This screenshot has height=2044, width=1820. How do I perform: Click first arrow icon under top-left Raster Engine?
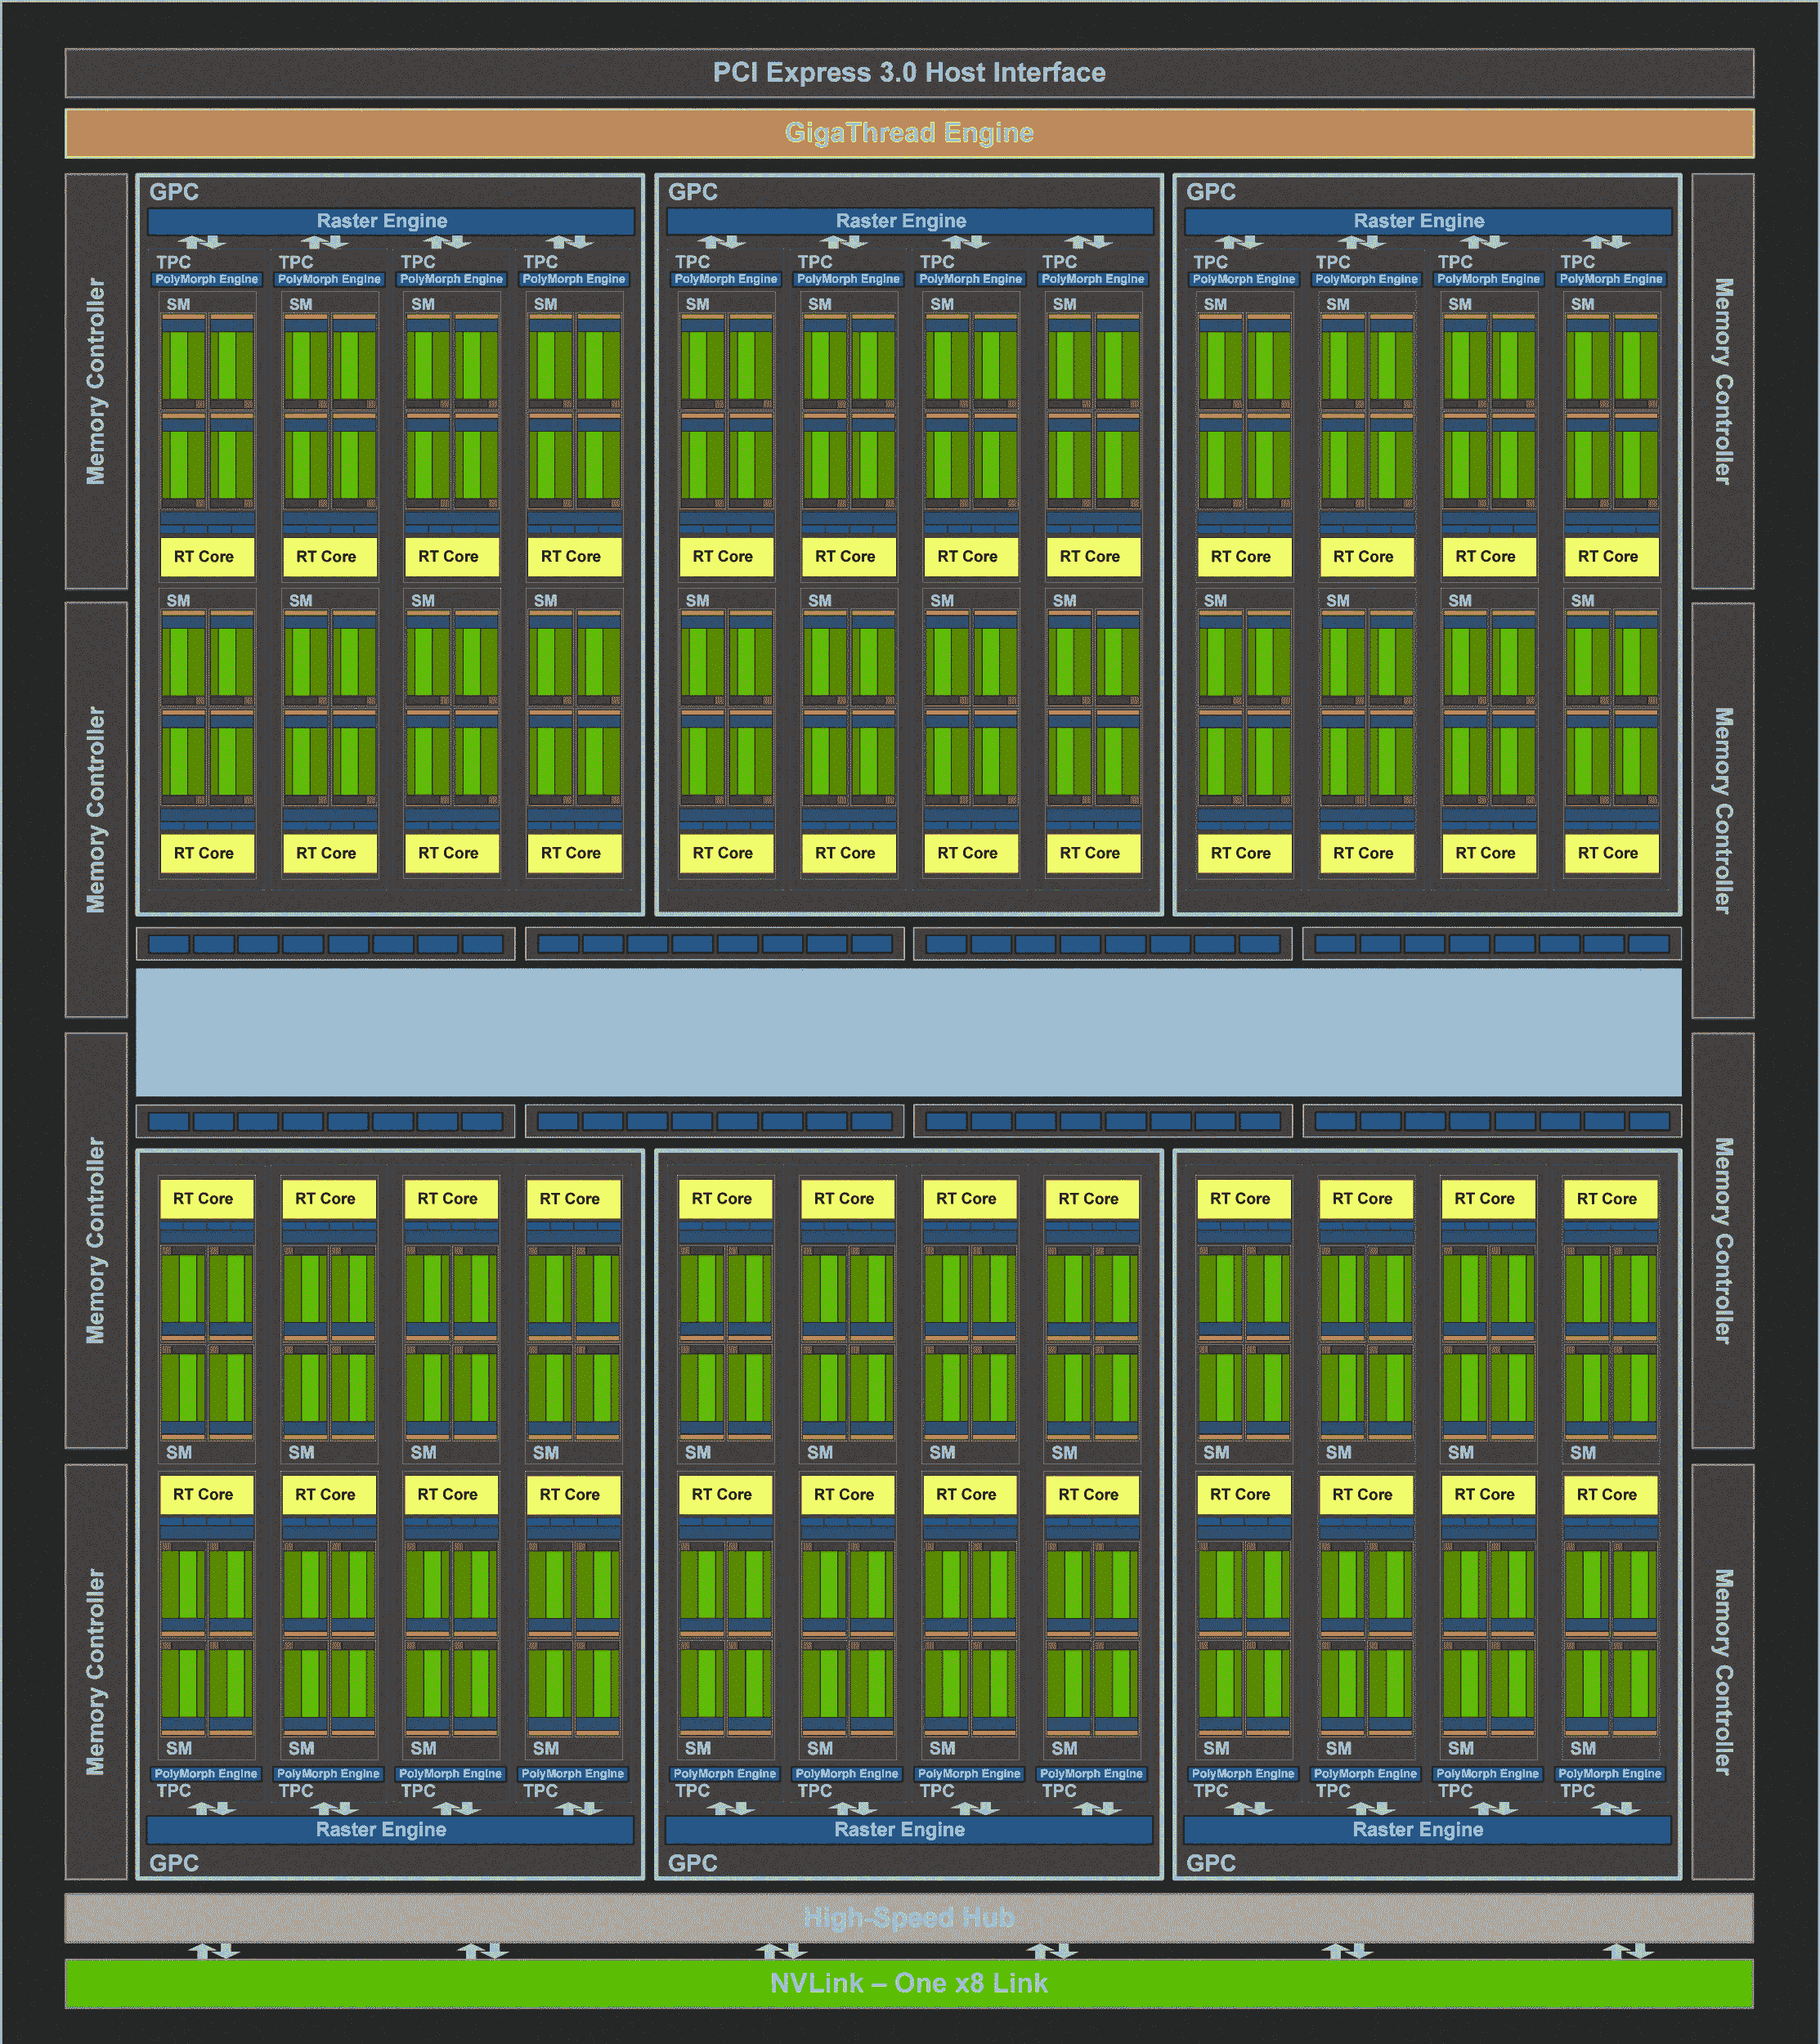tap(202, 242)
